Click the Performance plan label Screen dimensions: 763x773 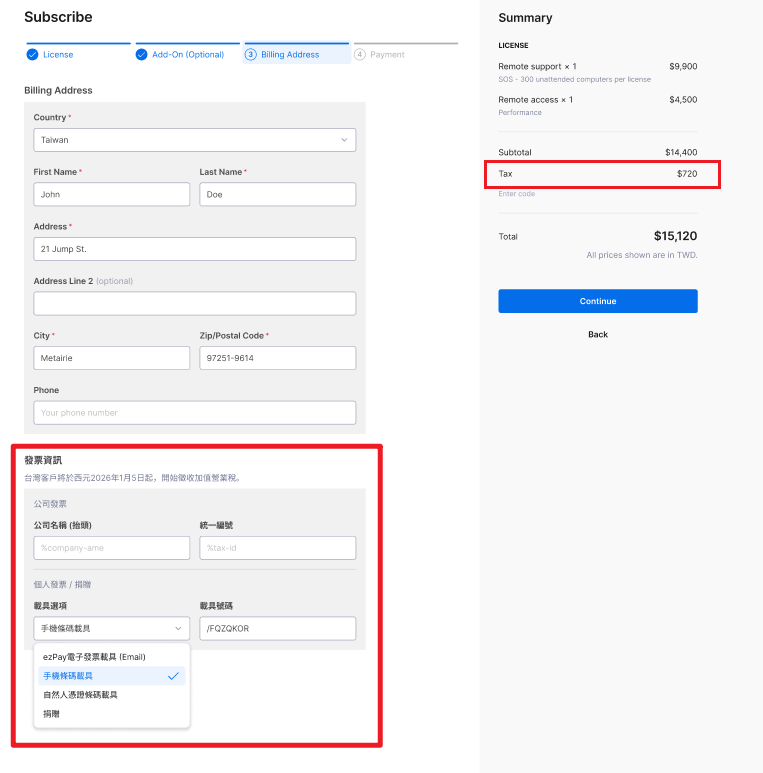pyautogui.click(x=520, y=112)
